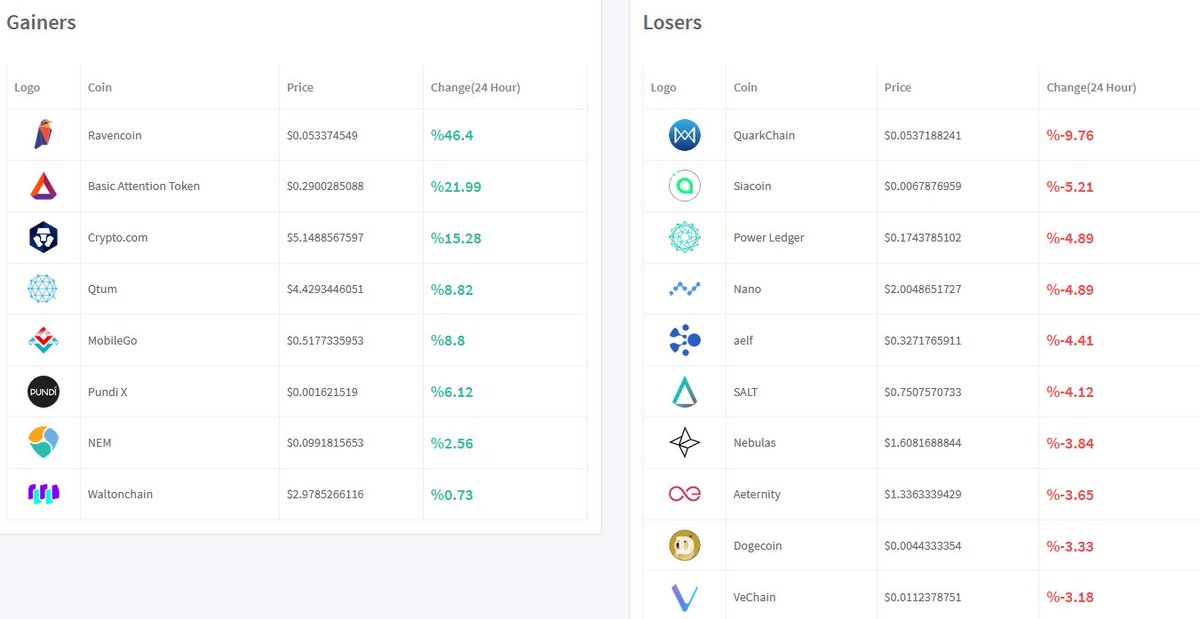Click the Gainers section heading

(41, 22)
